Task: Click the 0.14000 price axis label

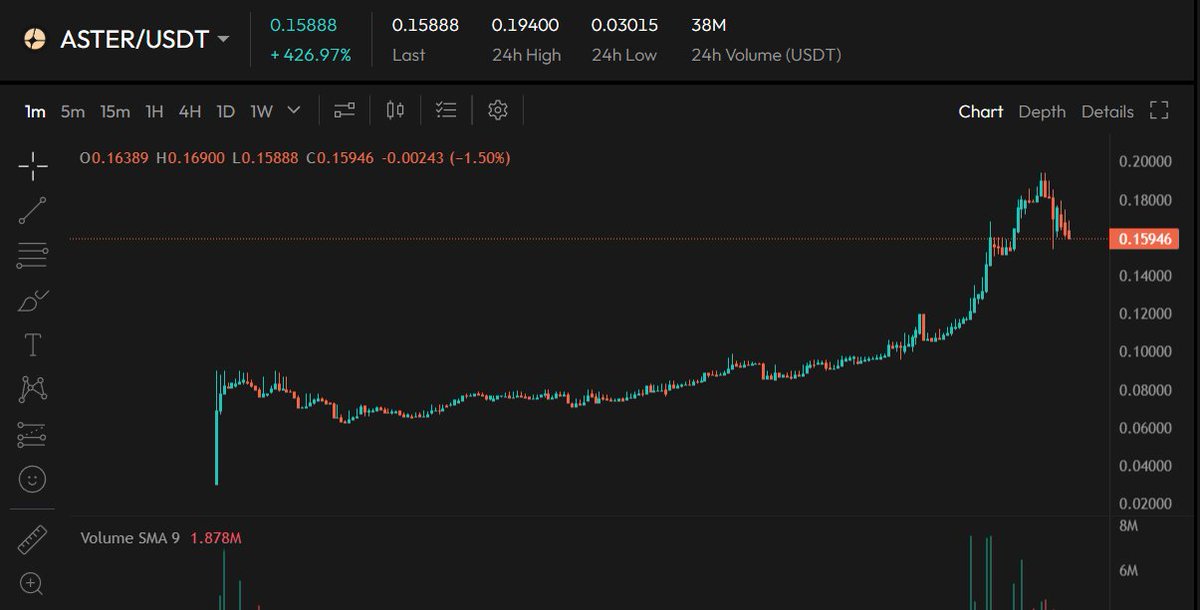Action: (1145, 276)
